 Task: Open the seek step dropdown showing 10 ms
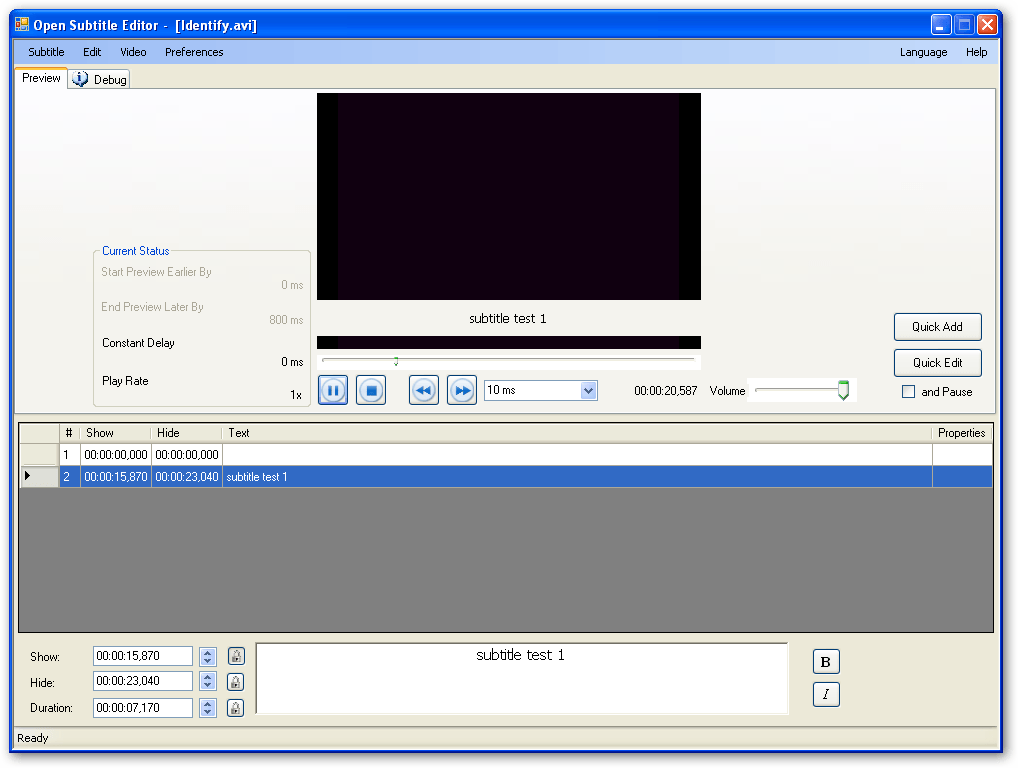point(587,390)
